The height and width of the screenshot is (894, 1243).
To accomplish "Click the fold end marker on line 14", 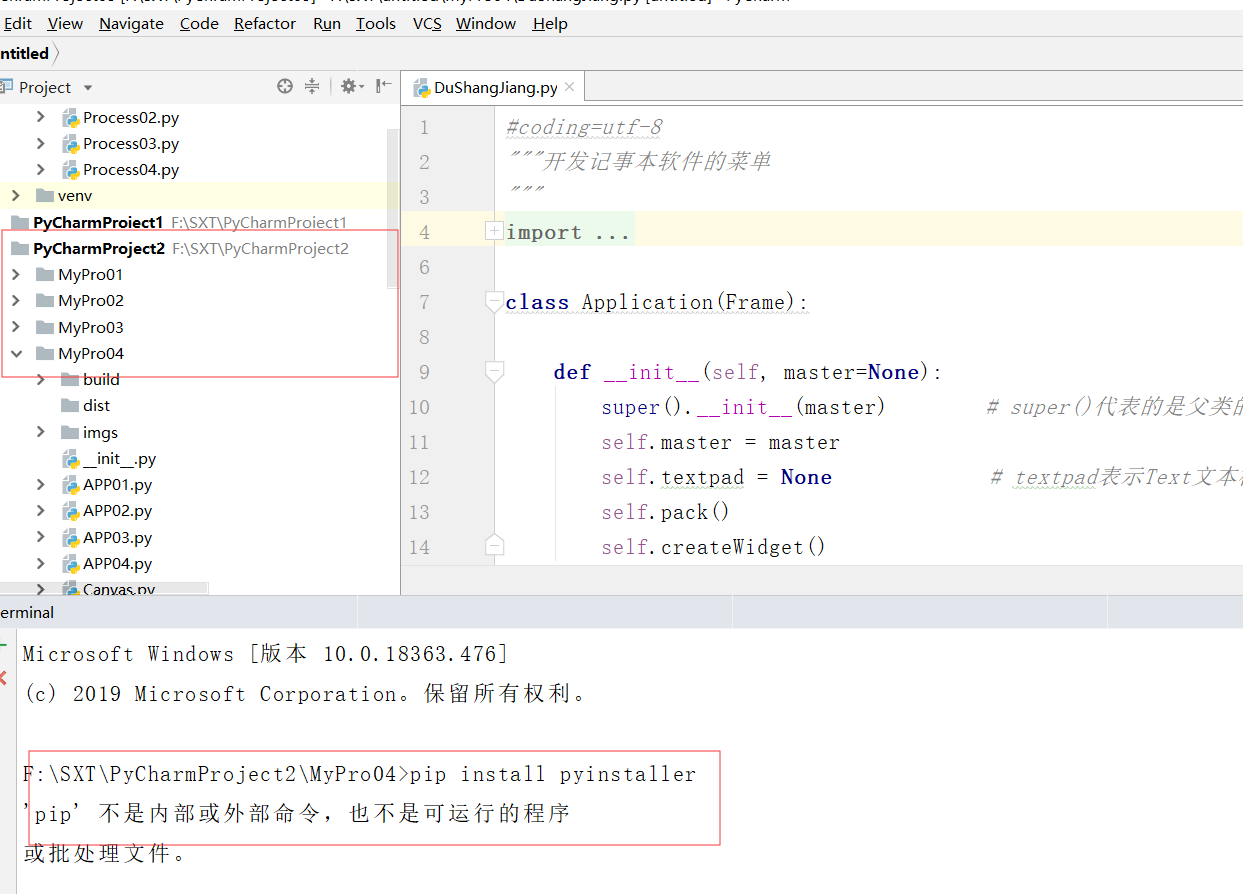I will (x=494, y=546).
